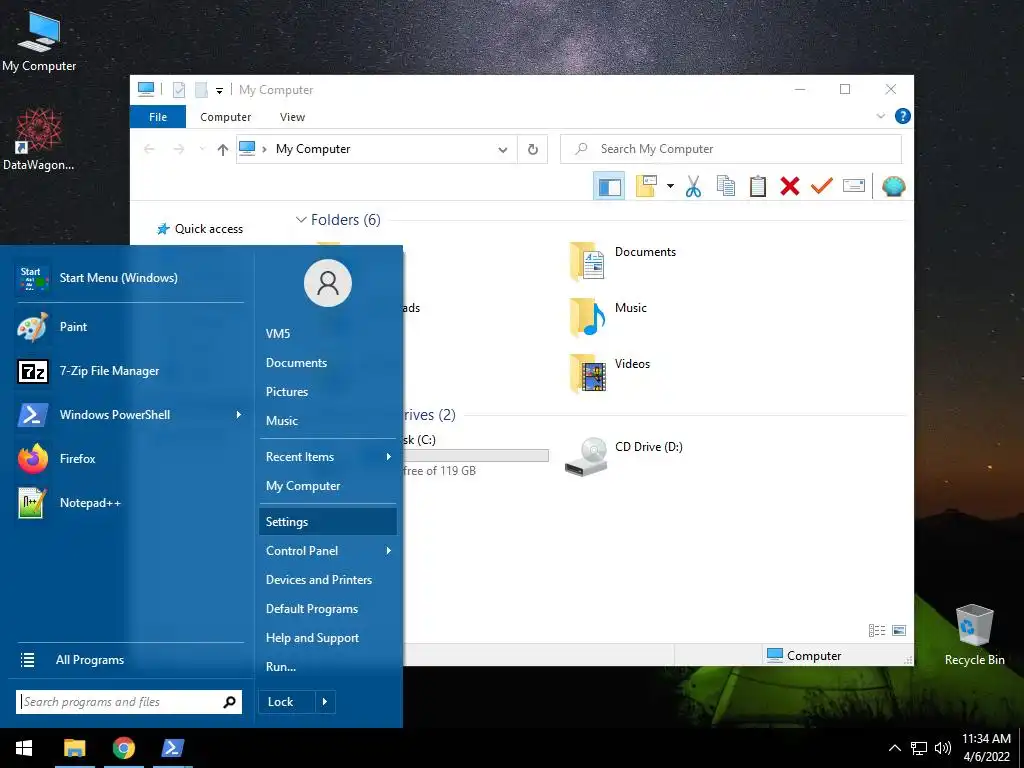1024x768 pixels.
Task: Launch Notepad++ from start menu
Action: tap(129, 503)
